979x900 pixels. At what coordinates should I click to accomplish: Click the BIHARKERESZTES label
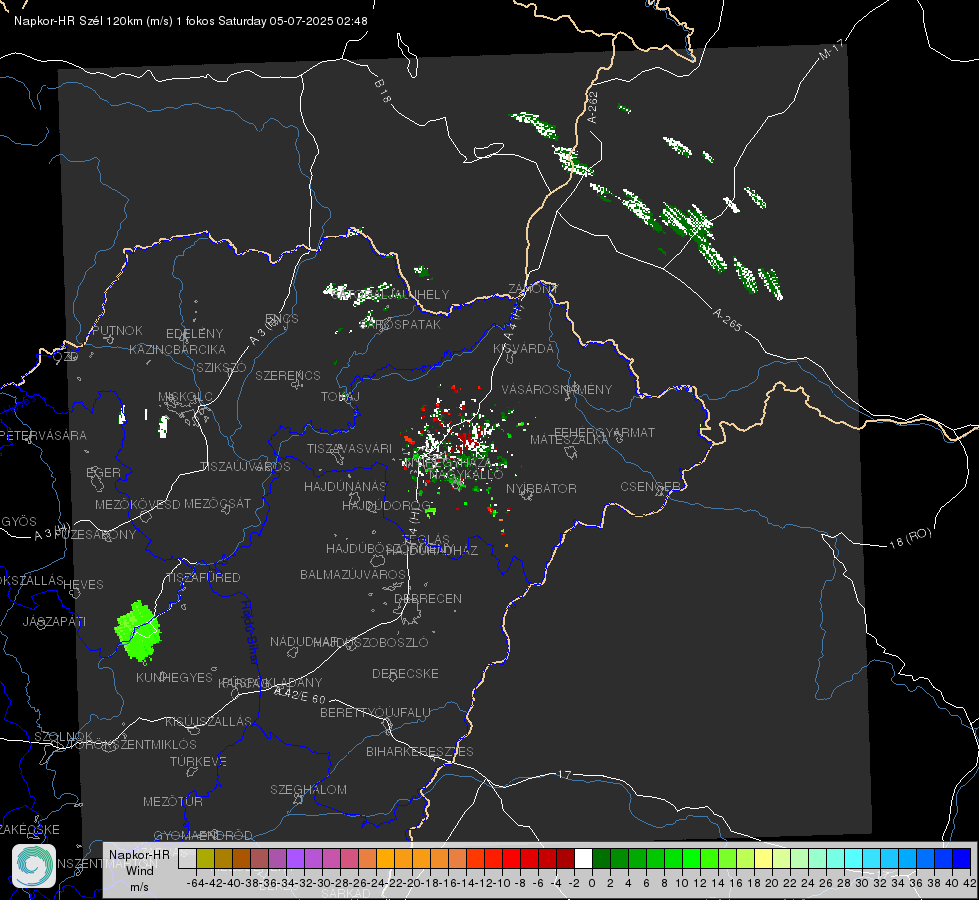coord(420,751)
